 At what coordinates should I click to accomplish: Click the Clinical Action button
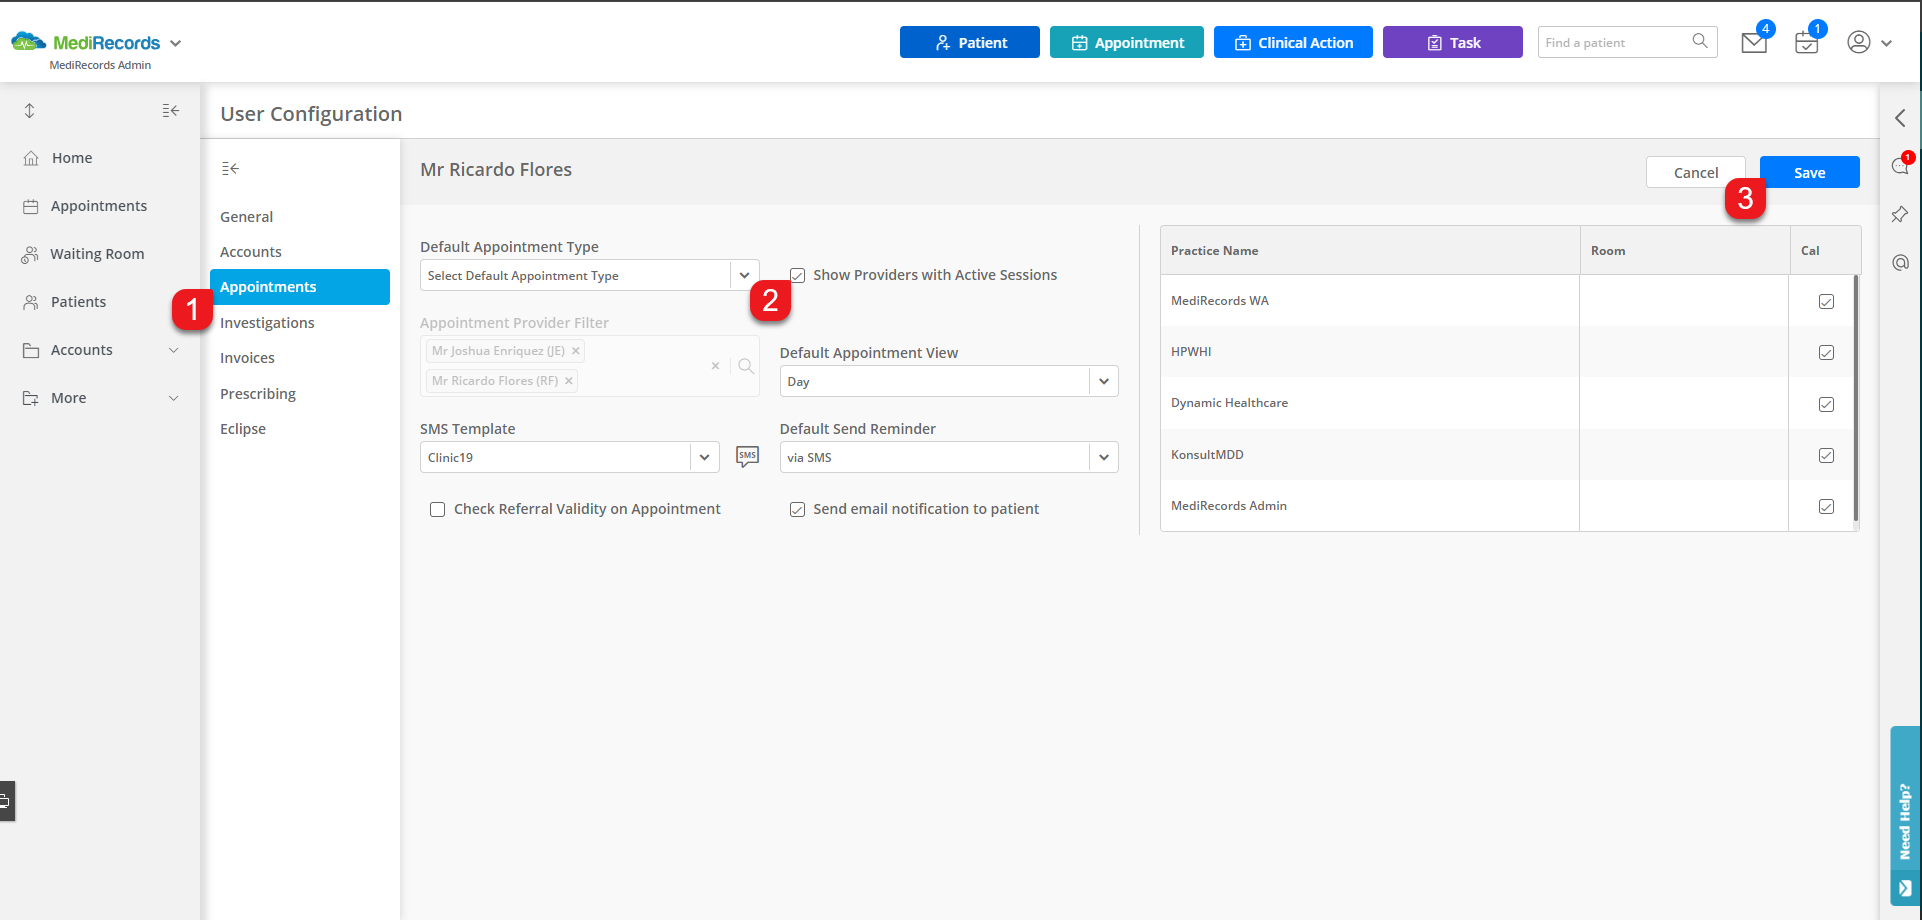pyautogui.click(x=1292, y=42)
